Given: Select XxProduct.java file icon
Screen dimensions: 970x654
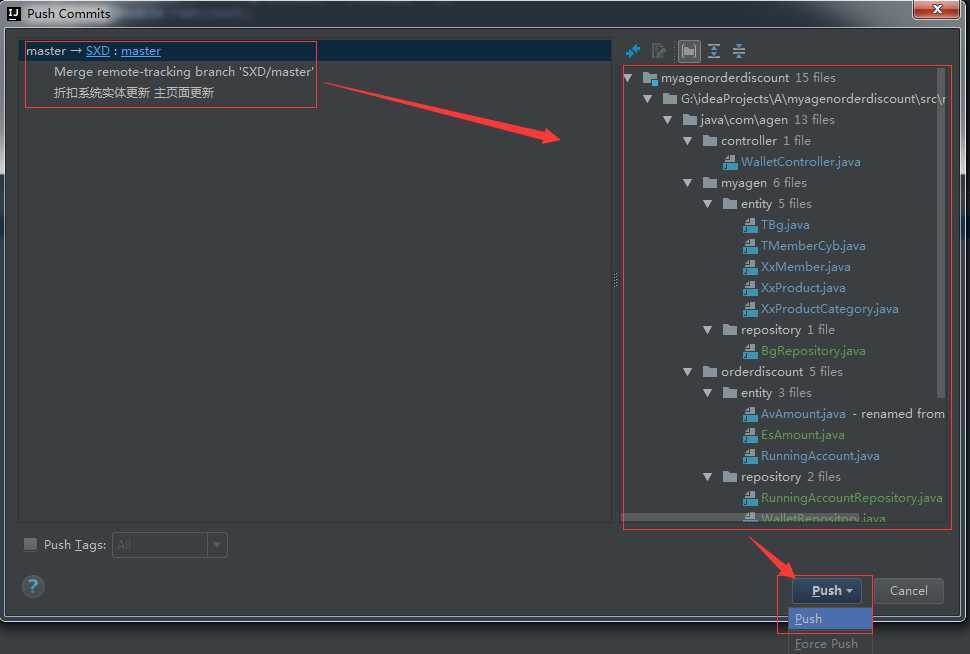Looking at the screenshot, I should click(750, 288).
